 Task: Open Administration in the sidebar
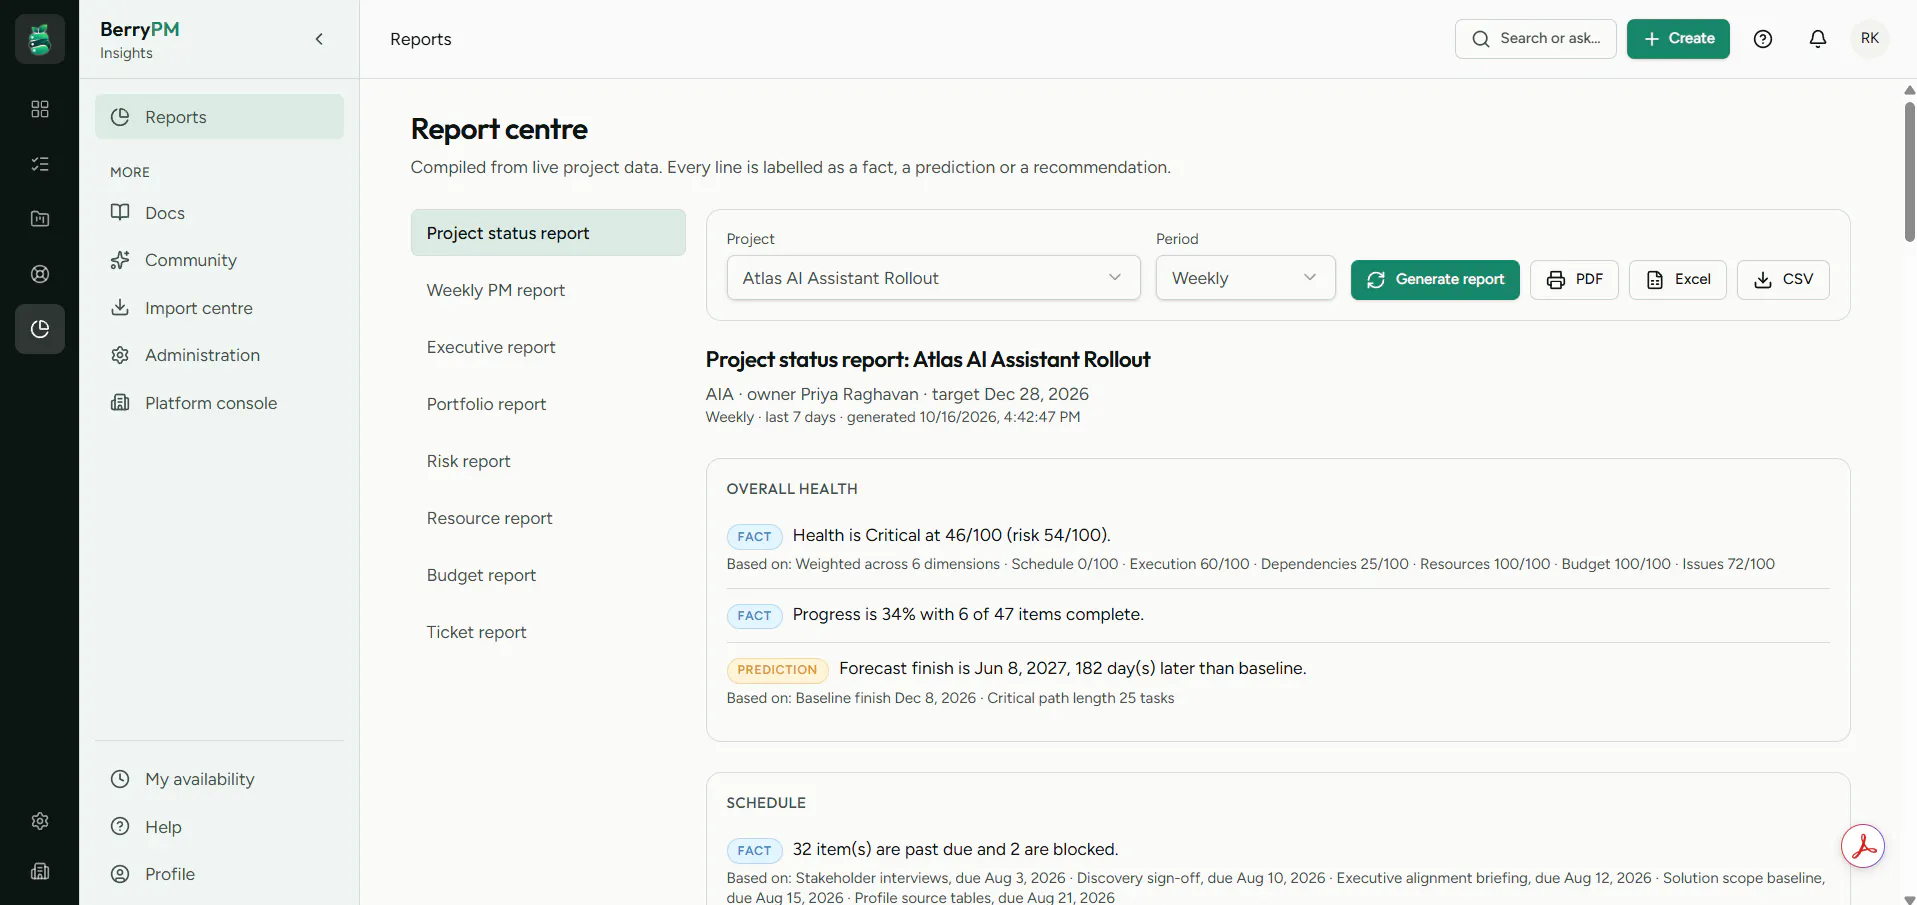point(219,355)
